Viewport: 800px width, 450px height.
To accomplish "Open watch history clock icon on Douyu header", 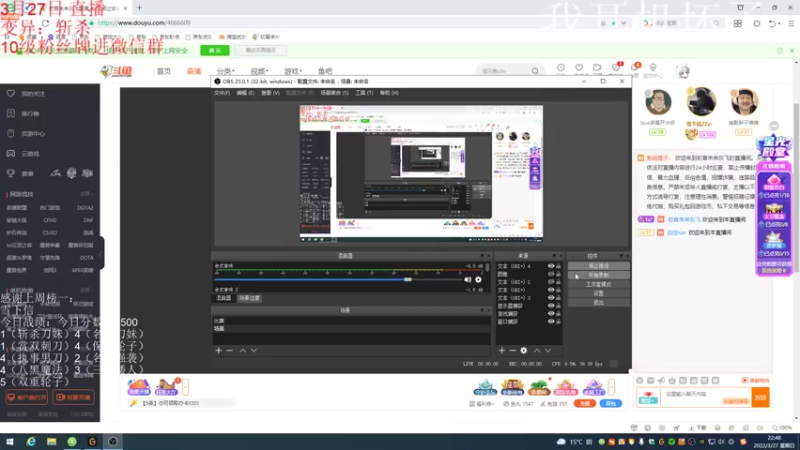I will pyautogui.click(x=560, y=67).
